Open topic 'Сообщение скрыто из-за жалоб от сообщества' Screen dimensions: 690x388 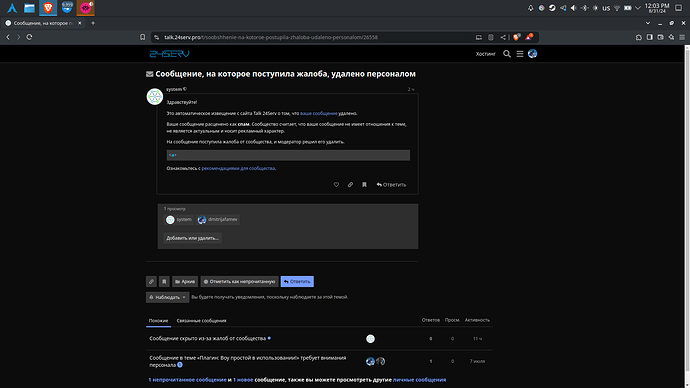[207, 338]
